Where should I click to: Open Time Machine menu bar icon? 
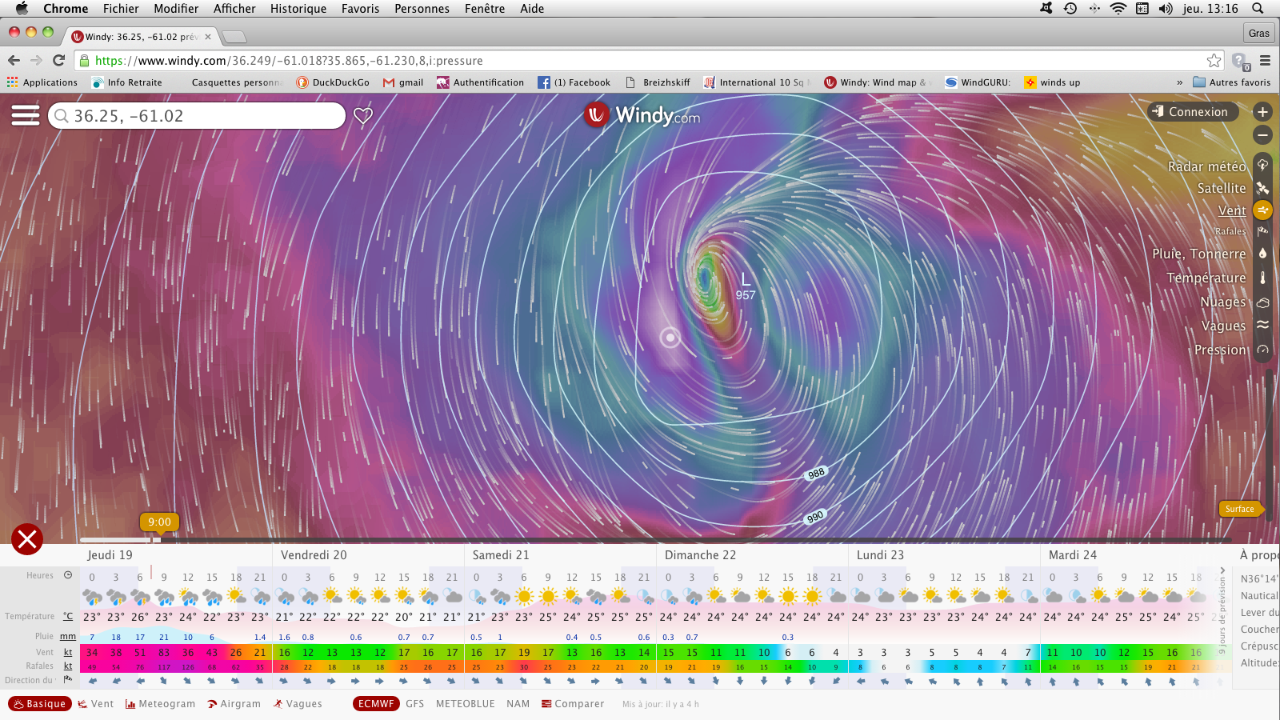(1070, 8)
